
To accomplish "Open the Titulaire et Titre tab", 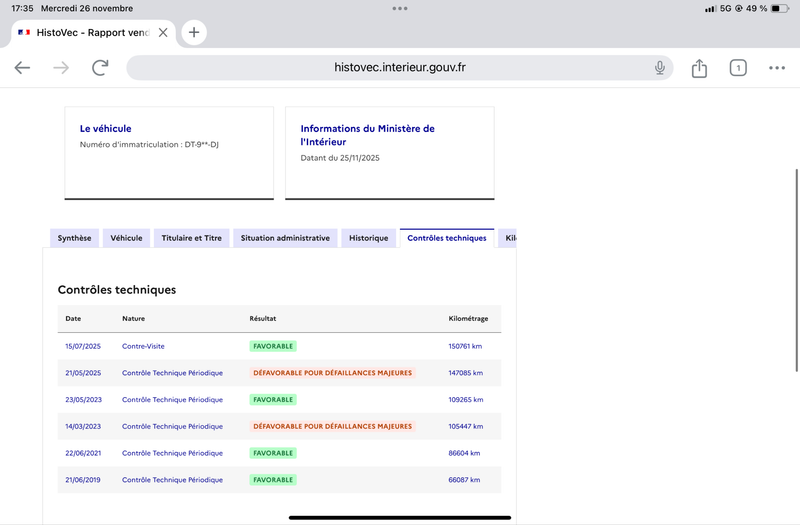I will (192, 238).
